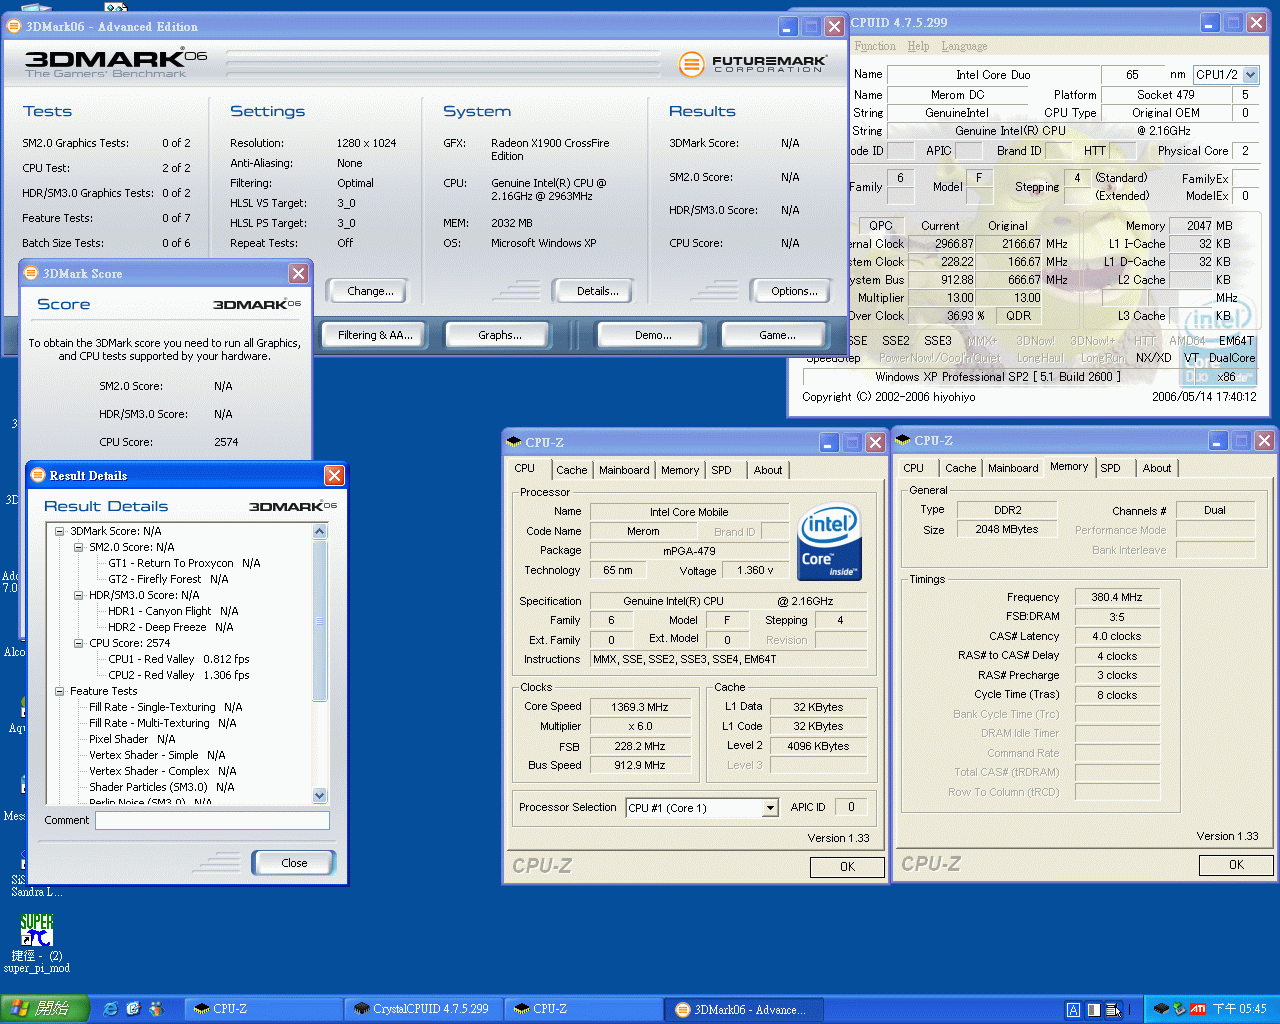Click the second quick launch icon
The height and width of the screenshot is (1024, 1280).
(133, 1009)
